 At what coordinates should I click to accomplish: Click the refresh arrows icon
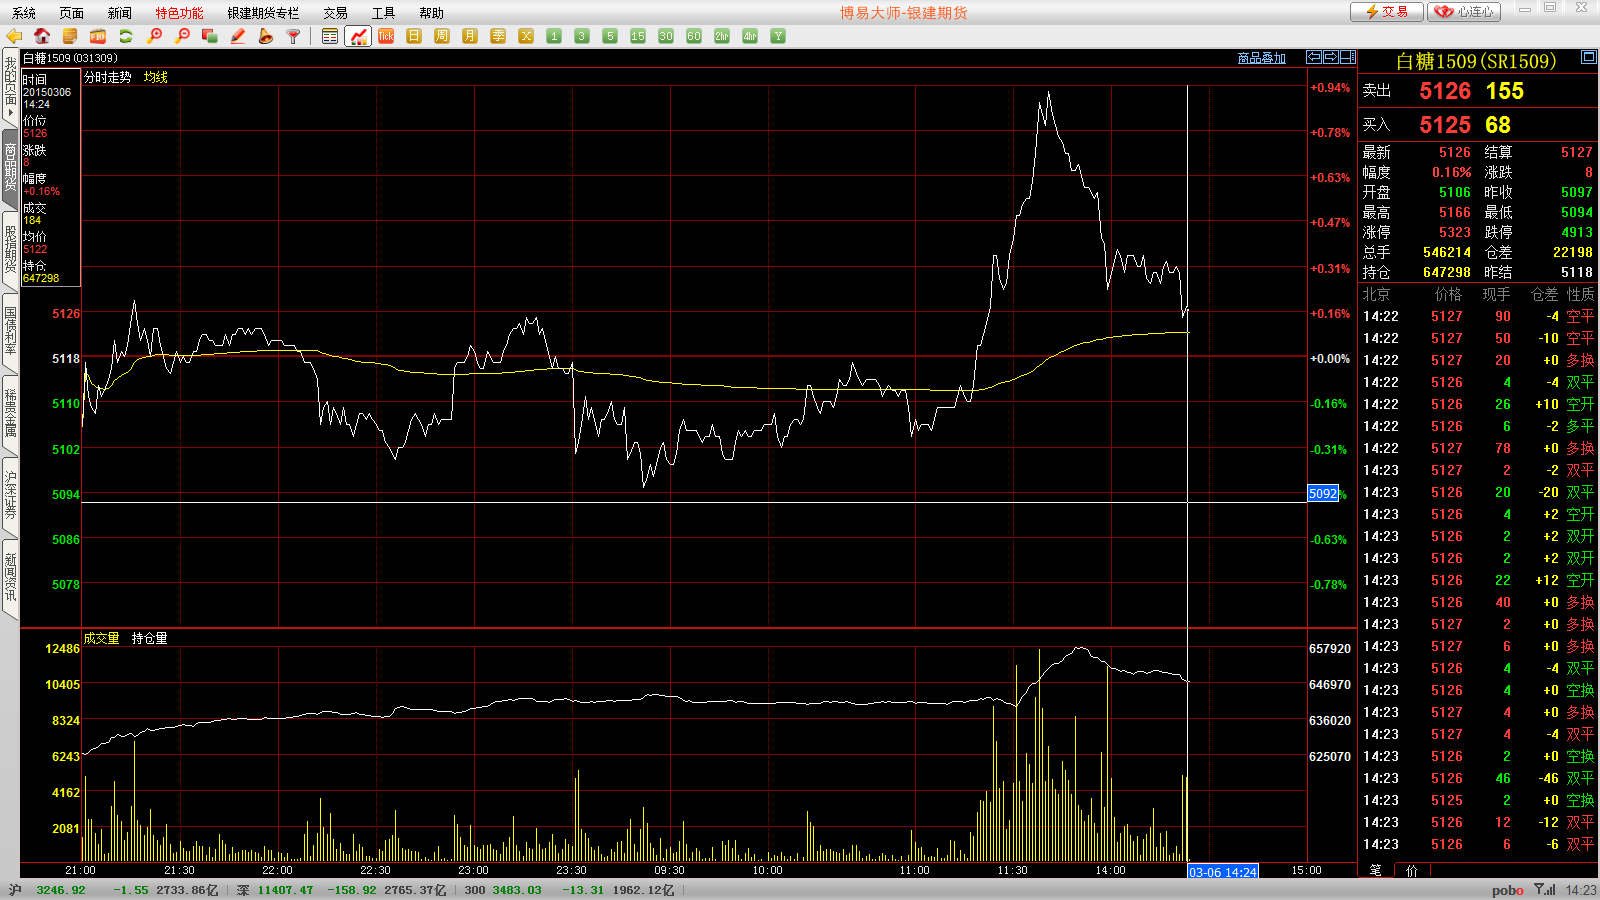point(126,36)
